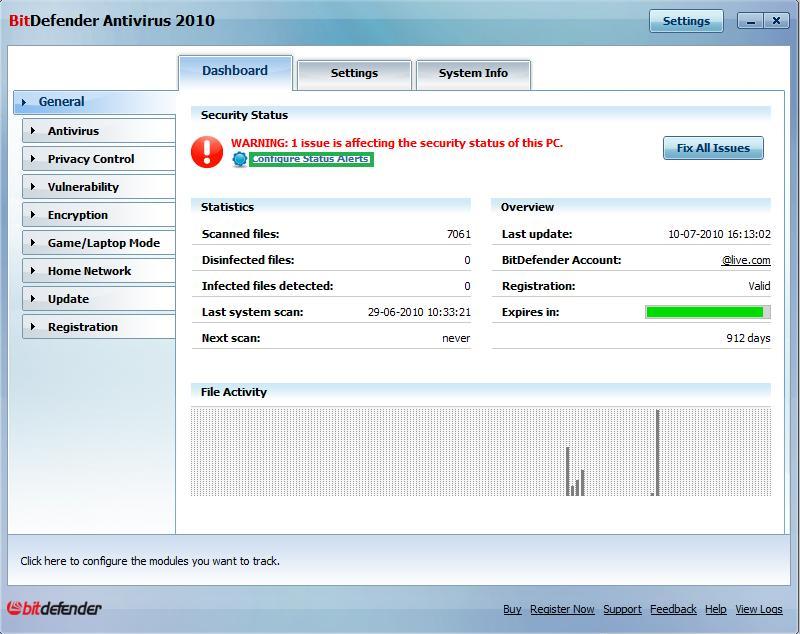Open the Configure Status Alerts link
Viewport: 800px width, 634px height.
[311, 159]
